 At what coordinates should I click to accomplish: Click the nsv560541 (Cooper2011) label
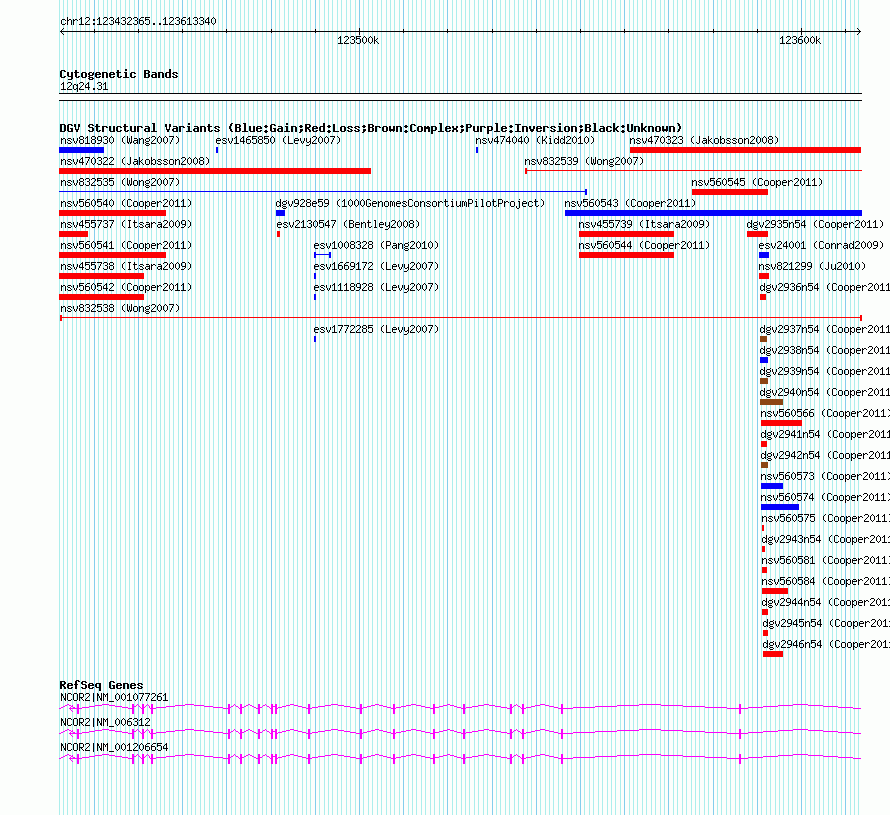tap(126, 245)
